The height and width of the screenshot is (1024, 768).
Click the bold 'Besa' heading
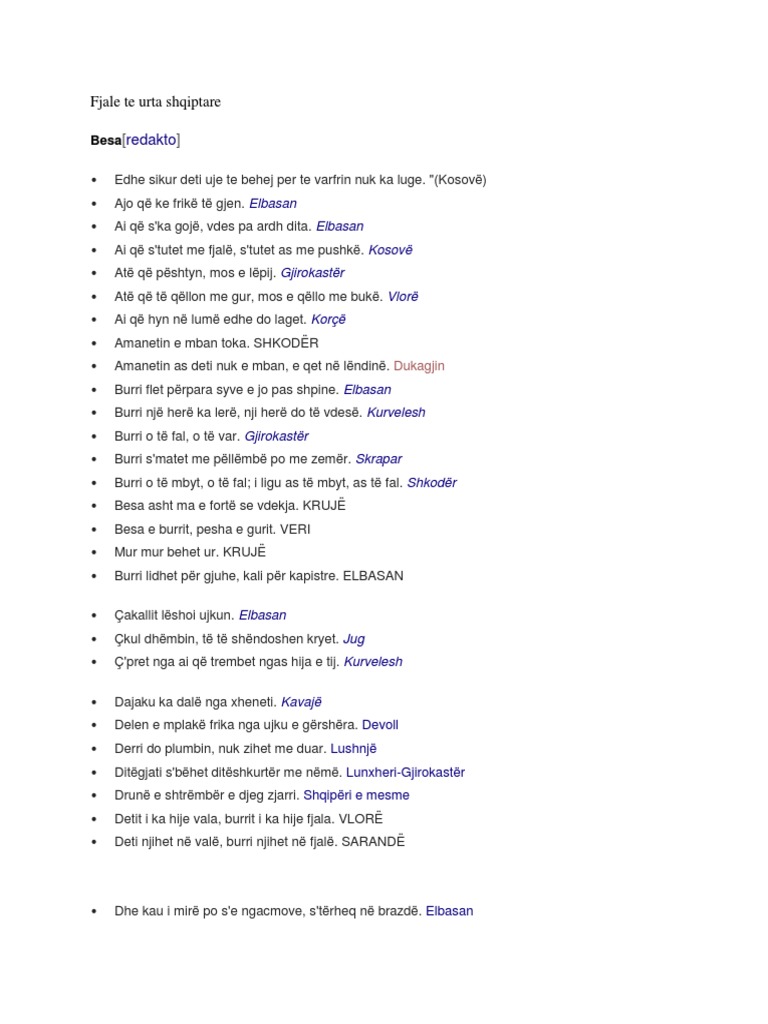[105, 141]
